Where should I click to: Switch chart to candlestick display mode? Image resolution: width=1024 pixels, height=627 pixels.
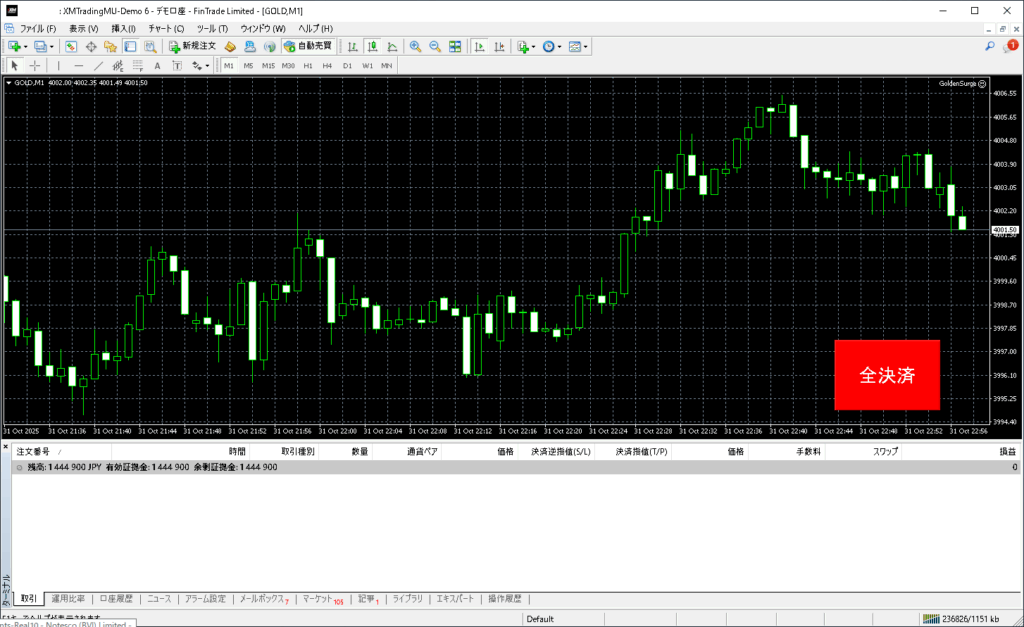pos(372,46)
